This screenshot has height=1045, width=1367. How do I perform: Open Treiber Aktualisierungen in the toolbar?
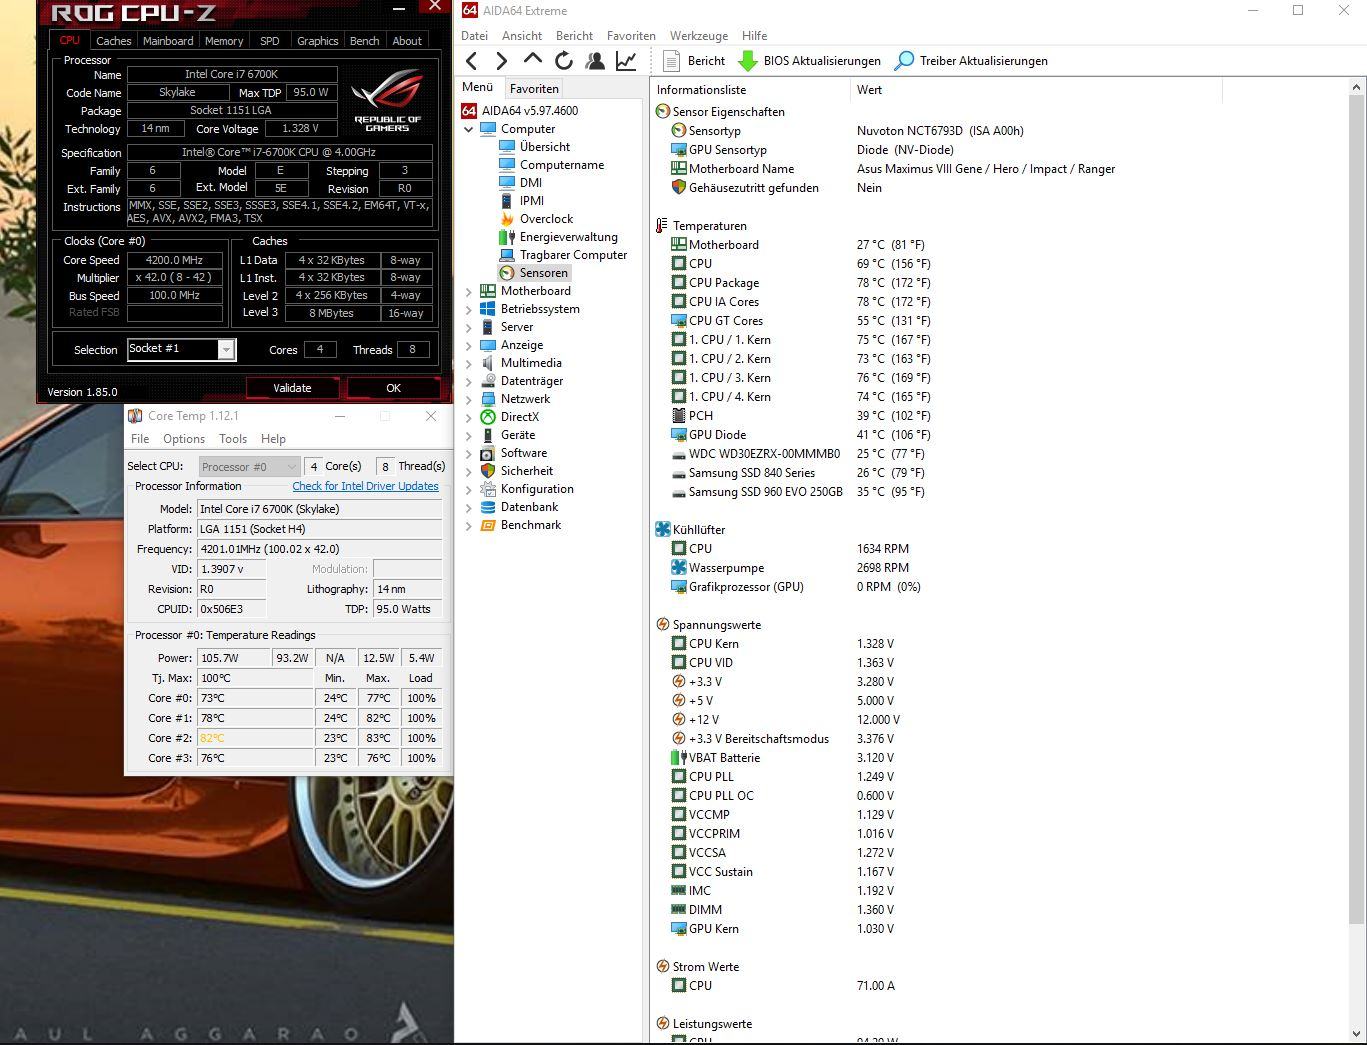click(971, 61)
